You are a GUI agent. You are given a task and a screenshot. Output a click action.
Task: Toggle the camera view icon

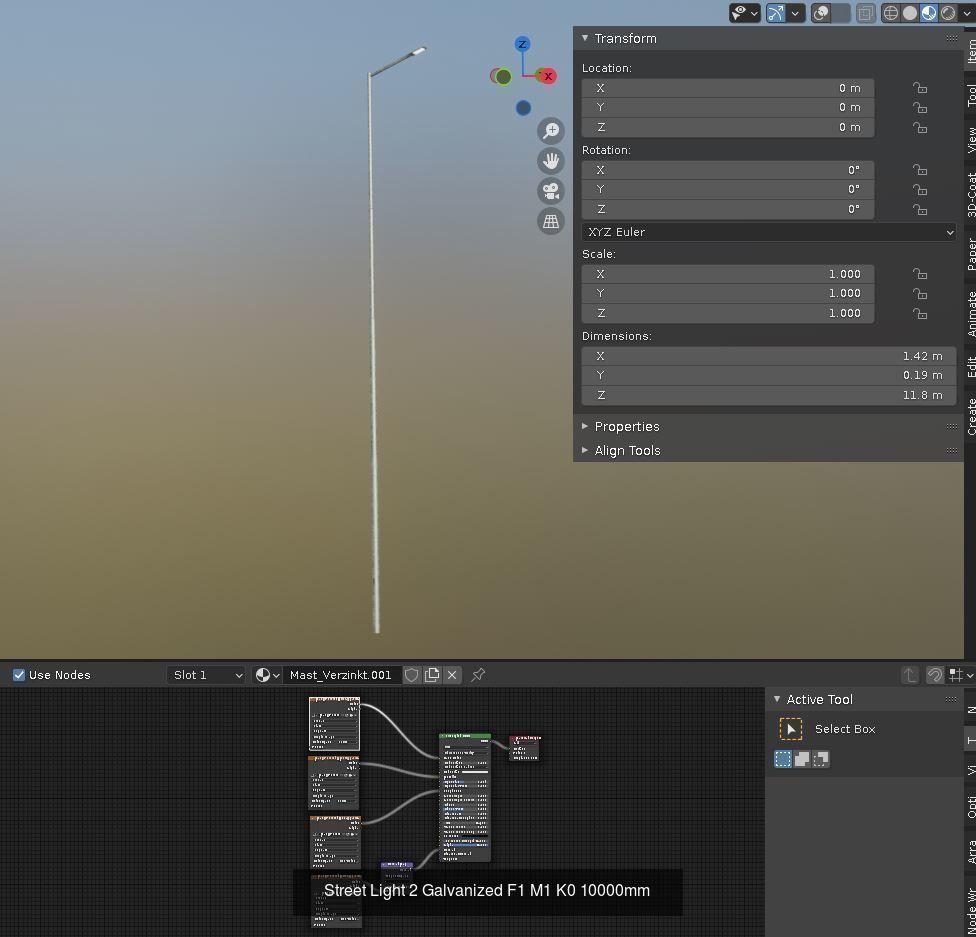point(551,191)
